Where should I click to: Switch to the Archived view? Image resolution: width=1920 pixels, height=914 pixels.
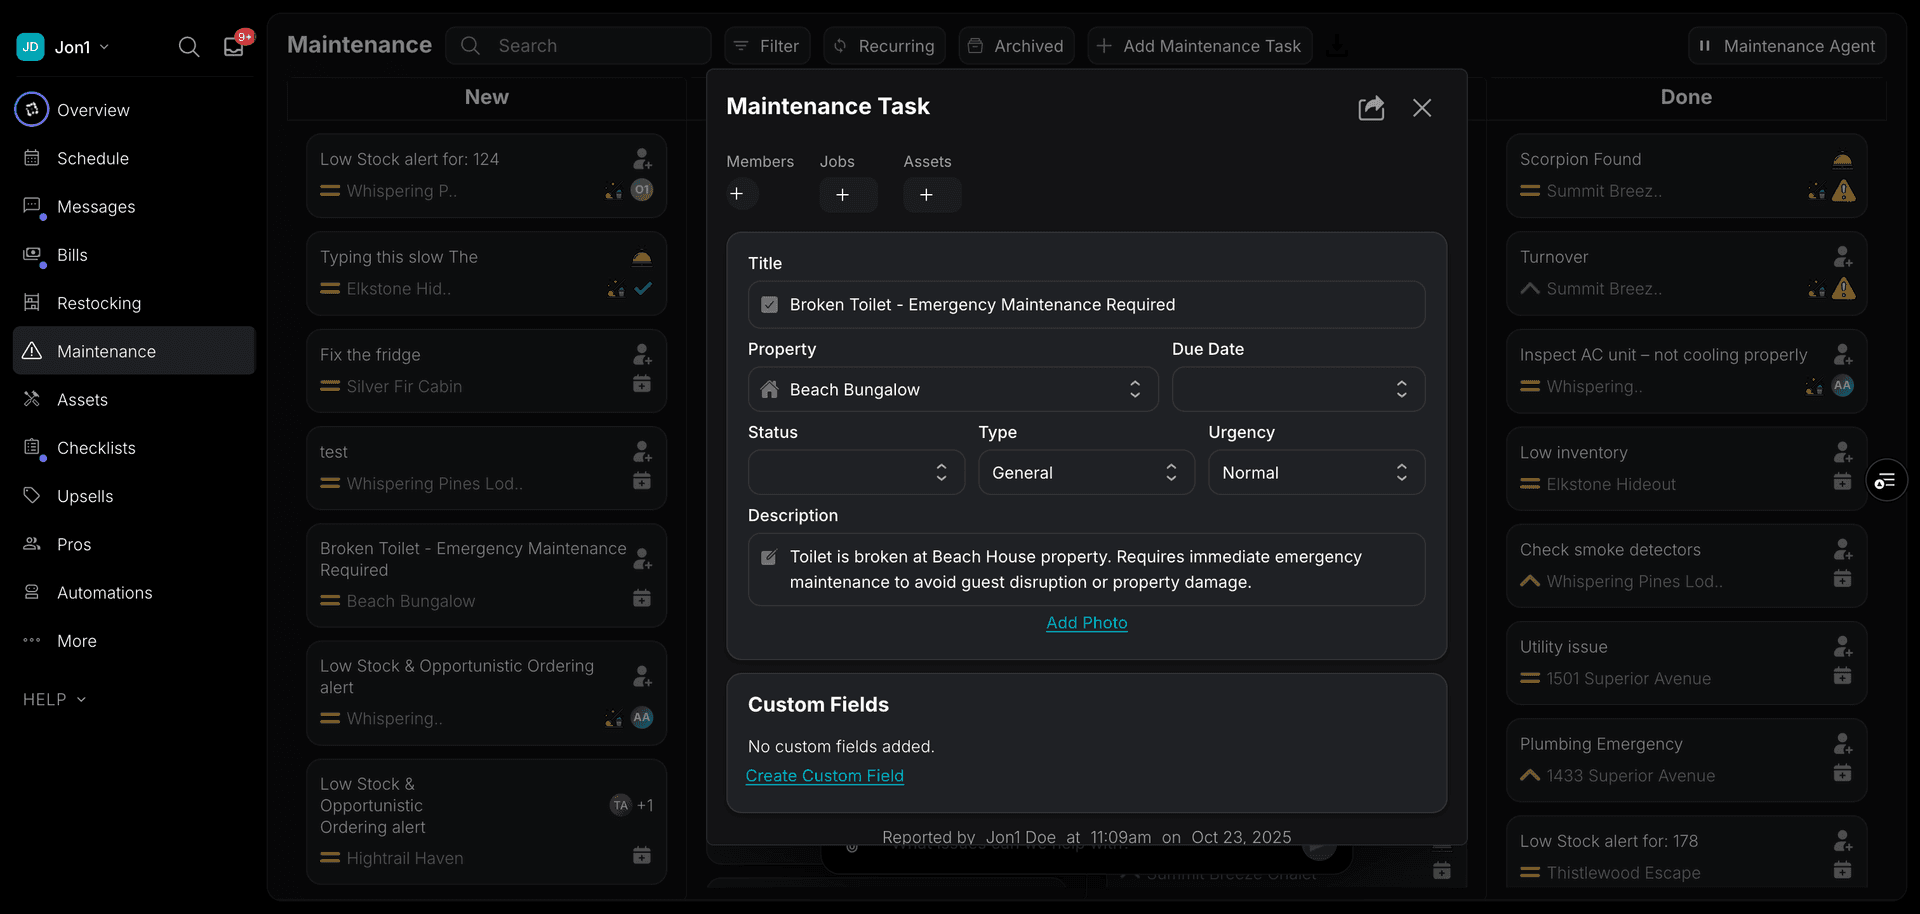click(1016, 45)
